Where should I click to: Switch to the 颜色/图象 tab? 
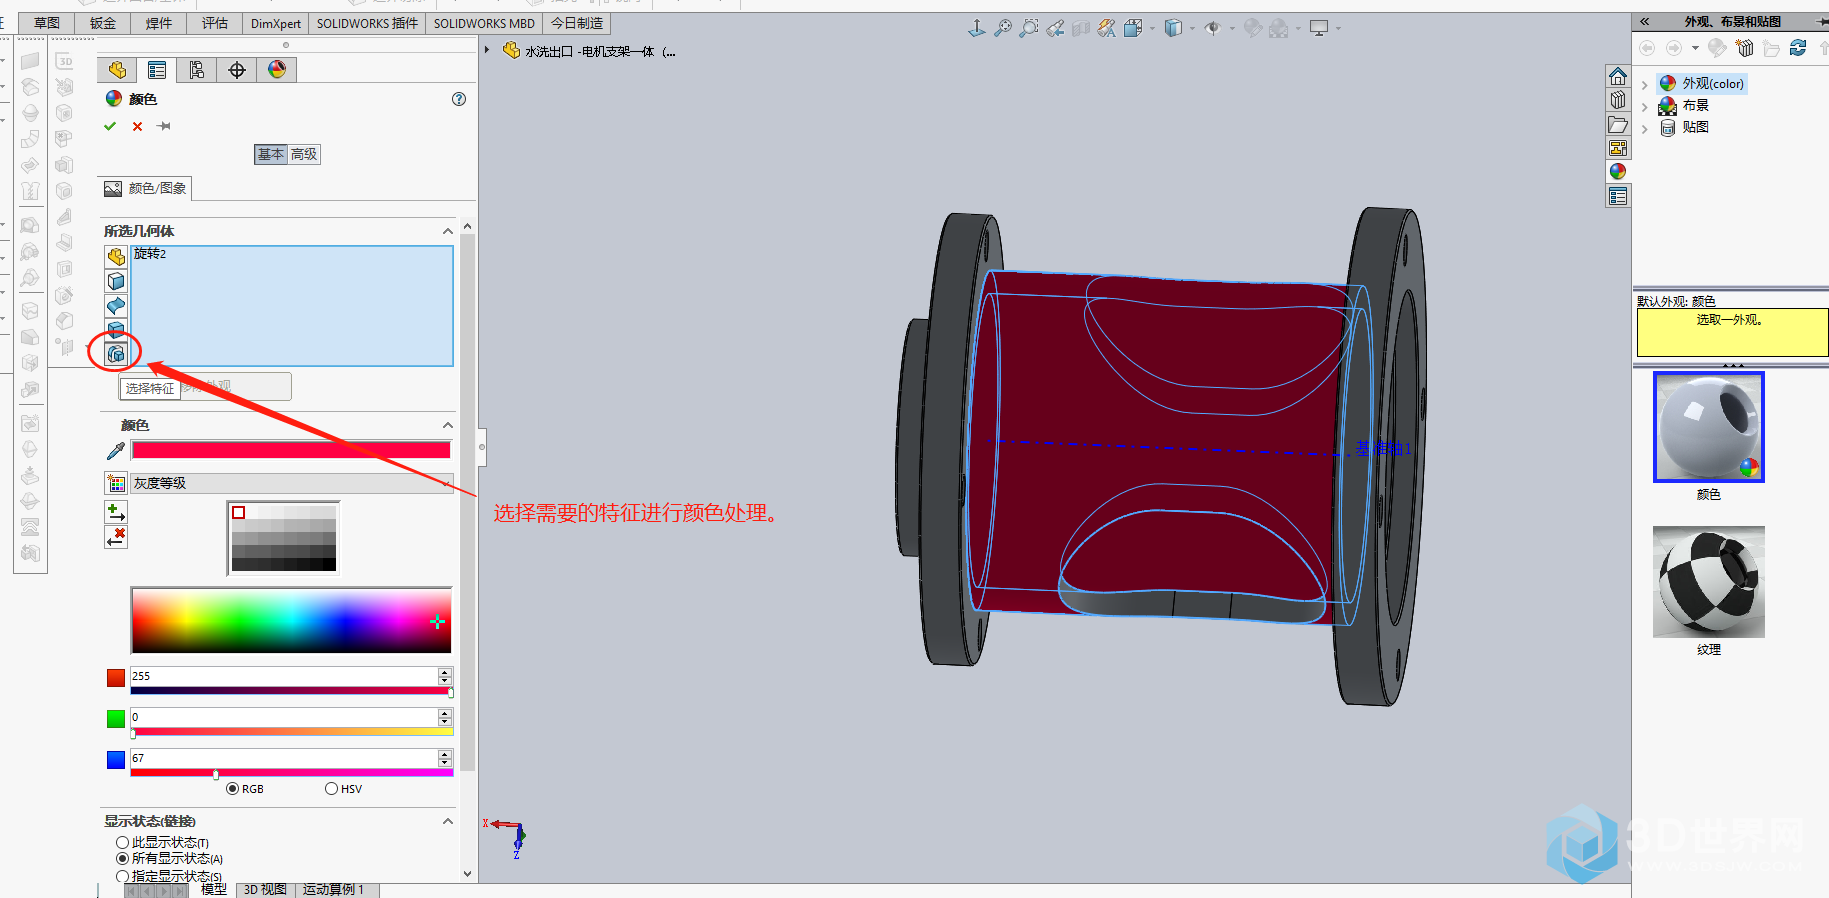coord(146,188)
